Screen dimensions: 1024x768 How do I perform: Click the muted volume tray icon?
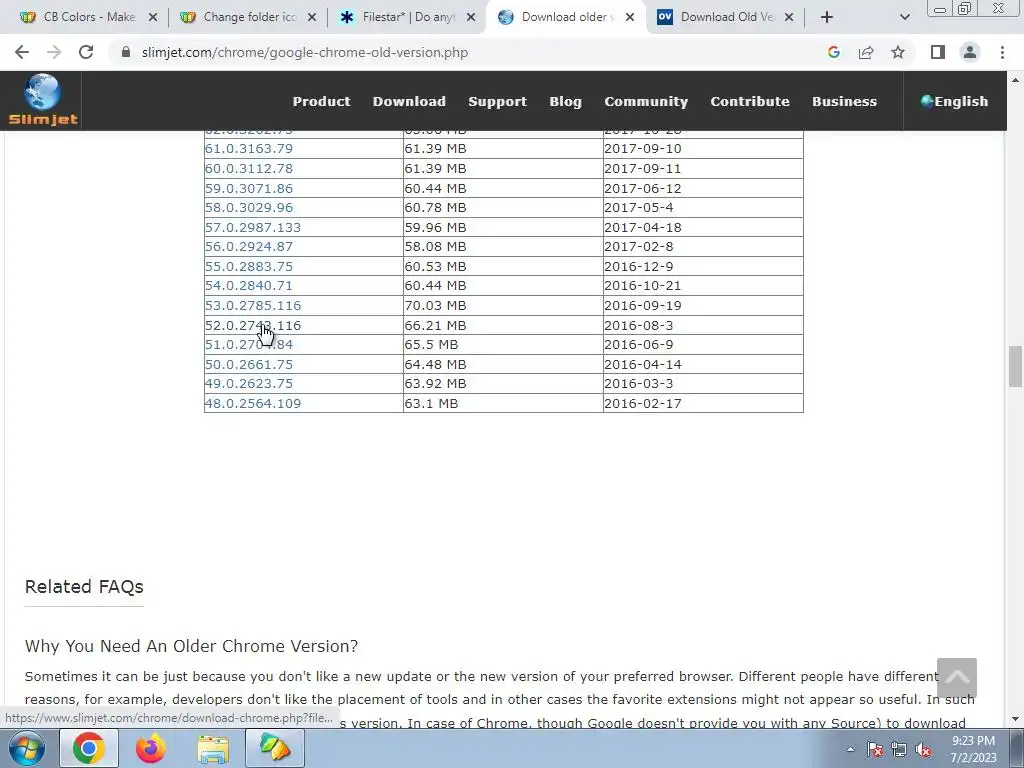pos(923,750)
